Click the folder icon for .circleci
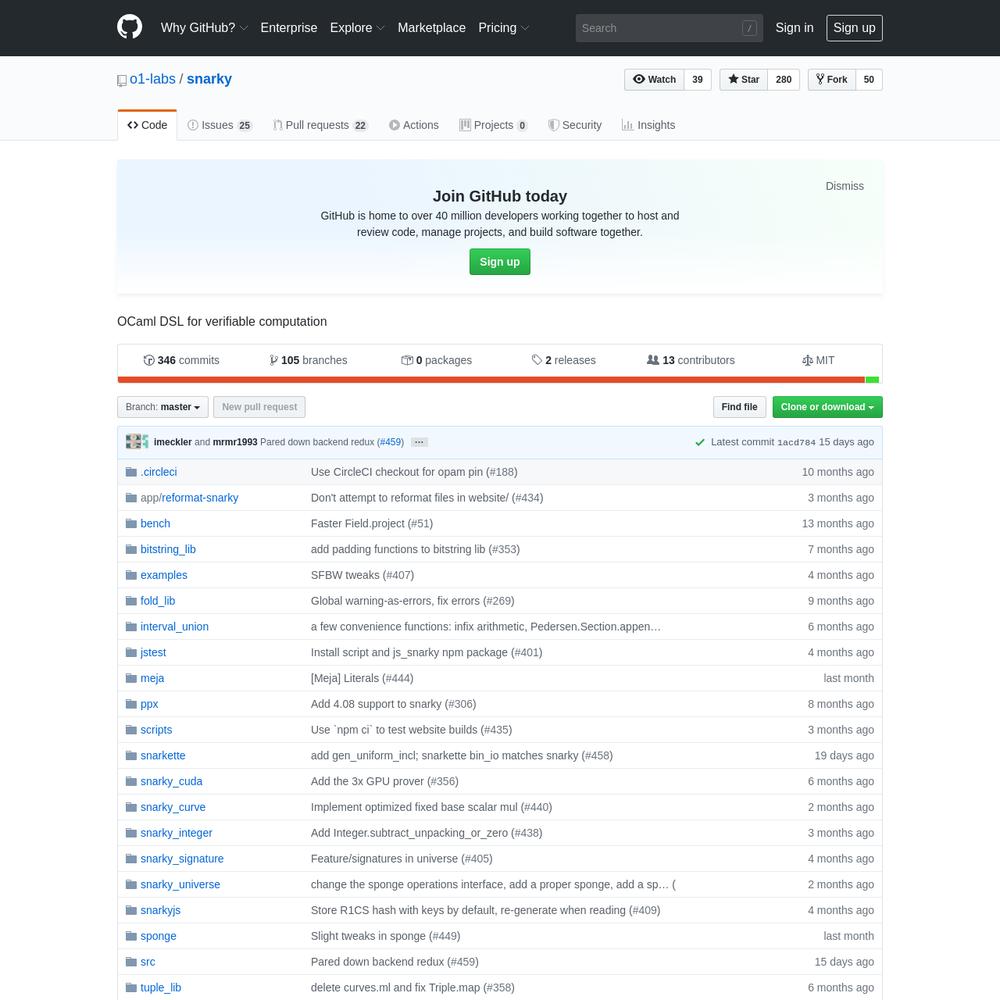 (131, 472)
